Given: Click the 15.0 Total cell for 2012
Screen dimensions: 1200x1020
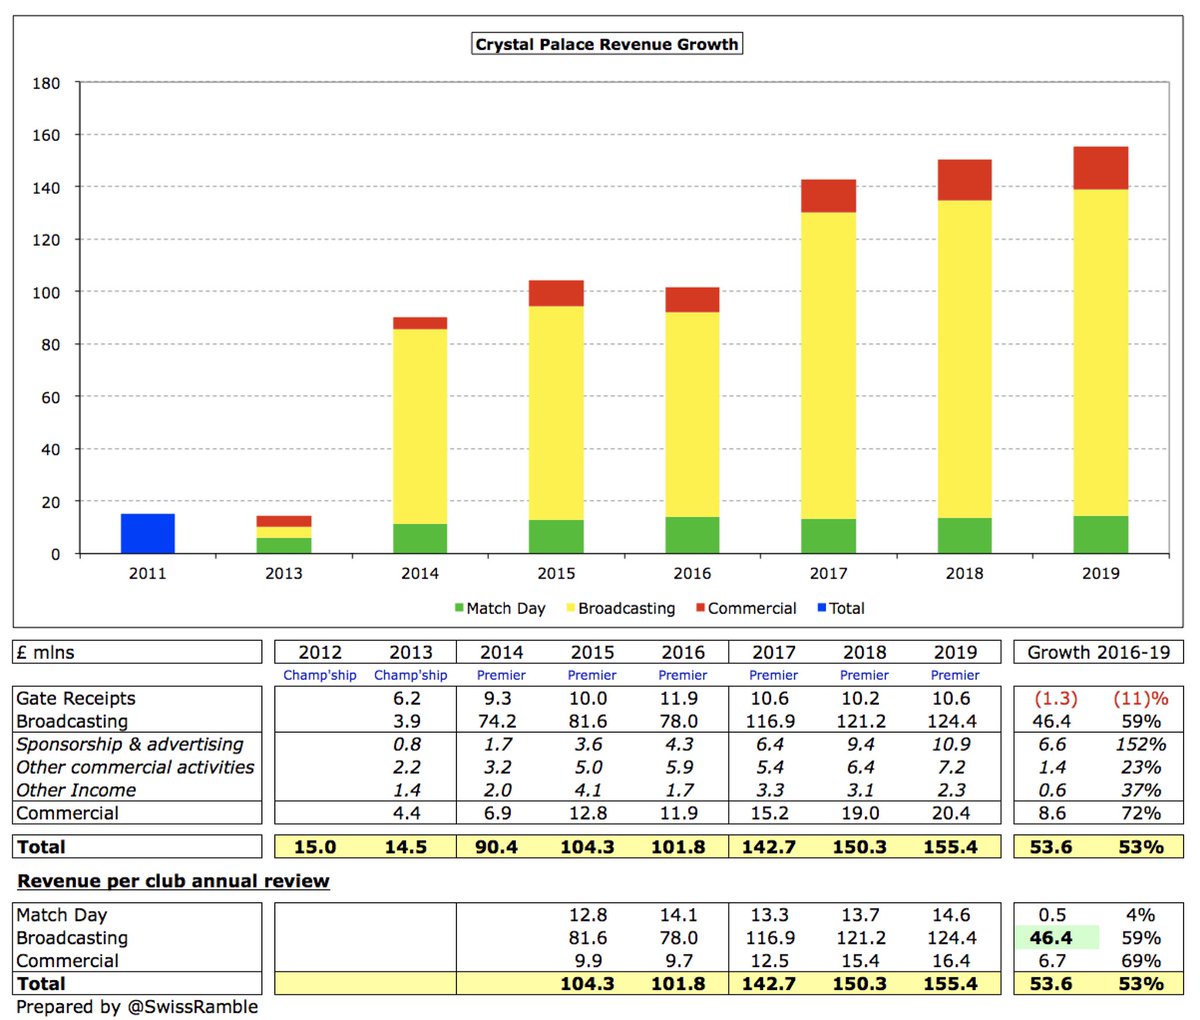Looking at the screenshot, I should pos(315,847).
